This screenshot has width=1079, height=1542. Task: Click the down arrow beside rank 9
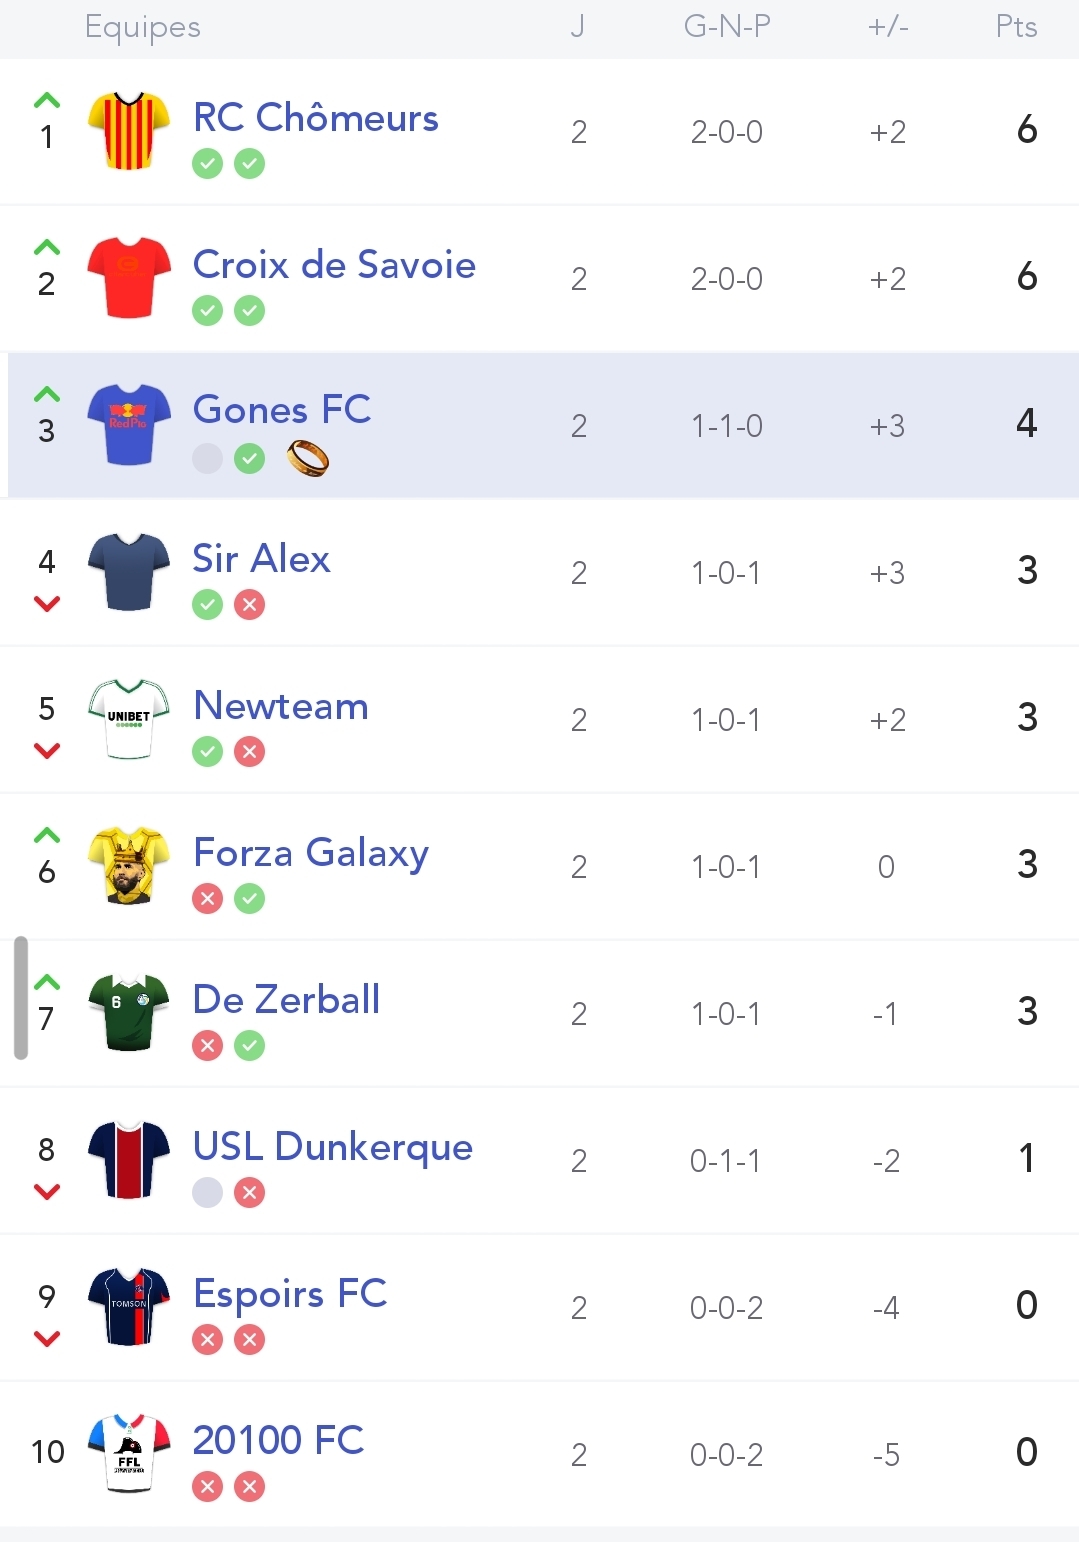47,1338
